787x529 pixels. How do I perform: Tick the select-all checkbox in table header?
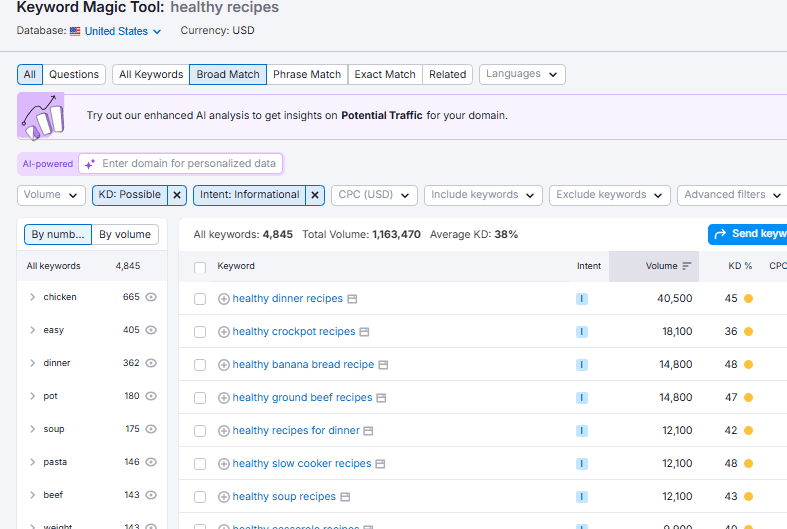(x=200, y=268)
